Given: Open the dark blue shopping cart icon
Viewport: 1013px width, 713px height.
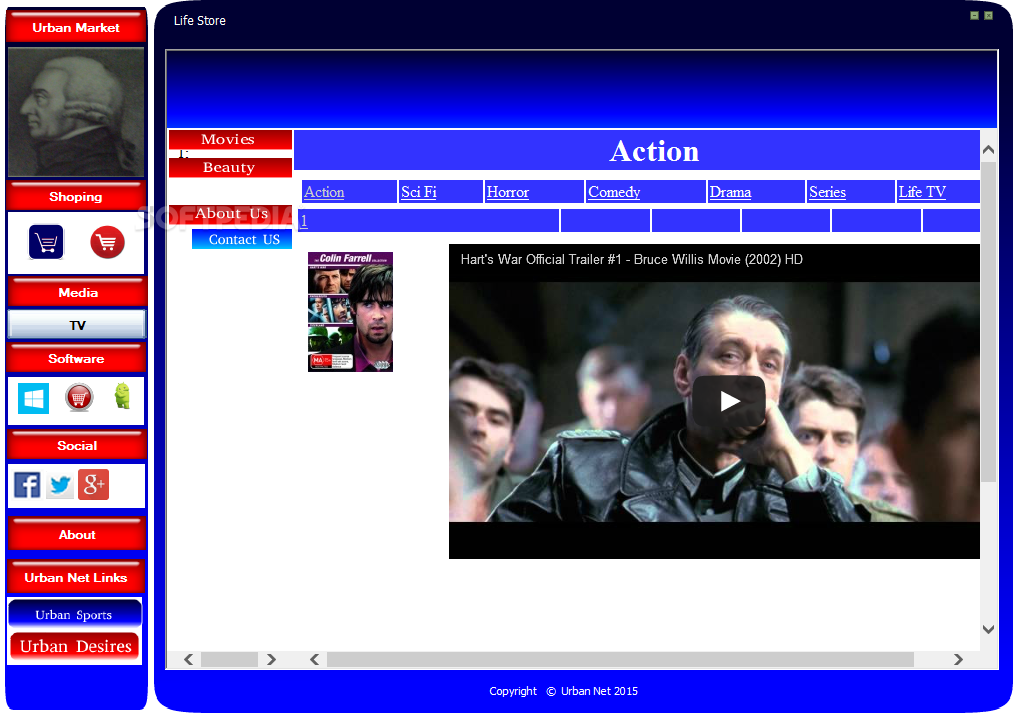Looking at the screenshot, I should point(46,242).
